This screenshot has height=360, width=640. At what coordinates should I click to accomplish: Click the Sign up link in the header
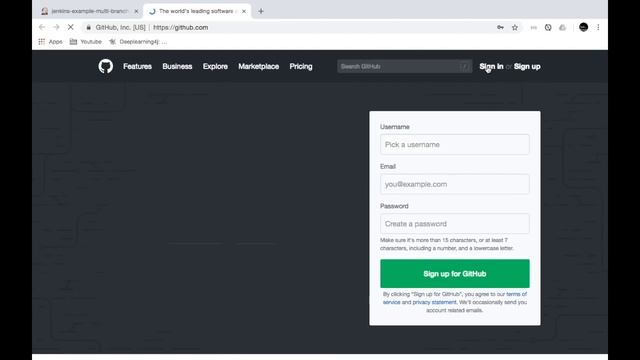click(x=527, y=67)
